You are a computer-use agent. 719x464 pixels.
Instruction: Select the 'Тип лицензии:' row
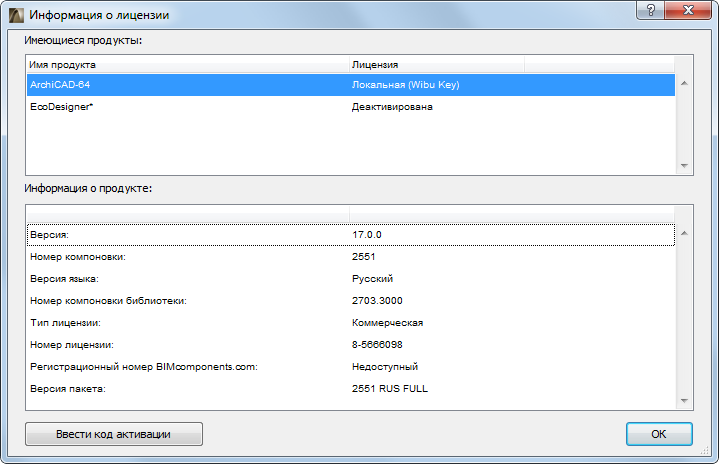351,323
